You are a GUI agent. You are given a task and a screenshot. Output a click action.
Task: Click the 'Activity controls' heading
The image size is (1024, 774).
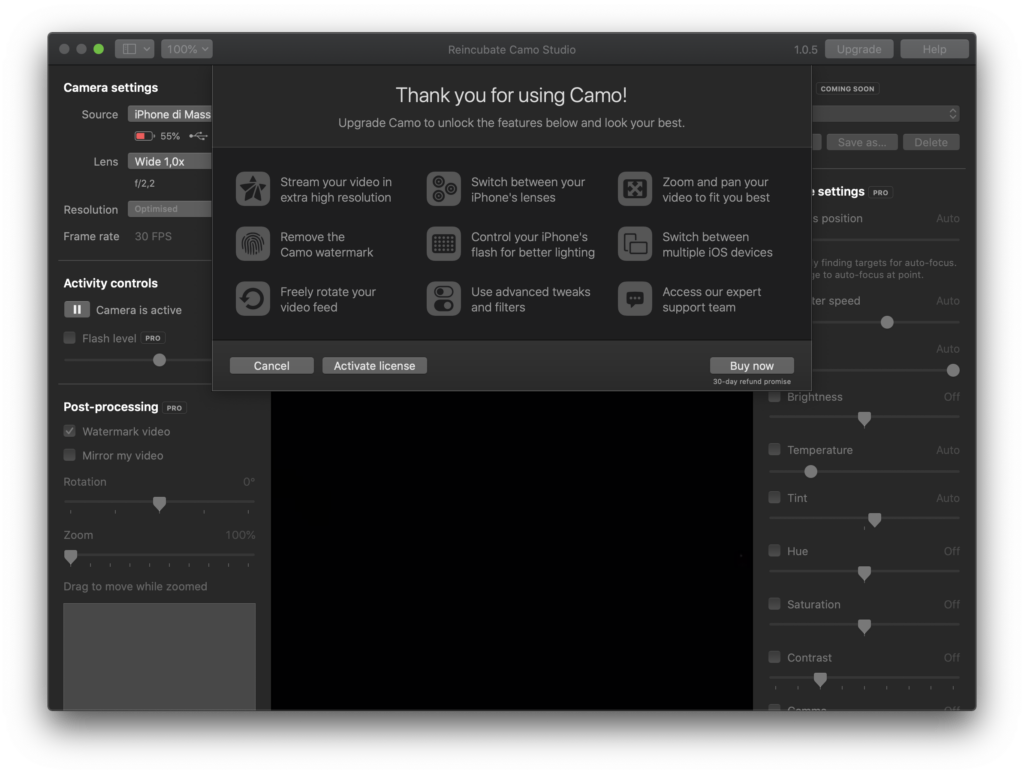(110, 283)
